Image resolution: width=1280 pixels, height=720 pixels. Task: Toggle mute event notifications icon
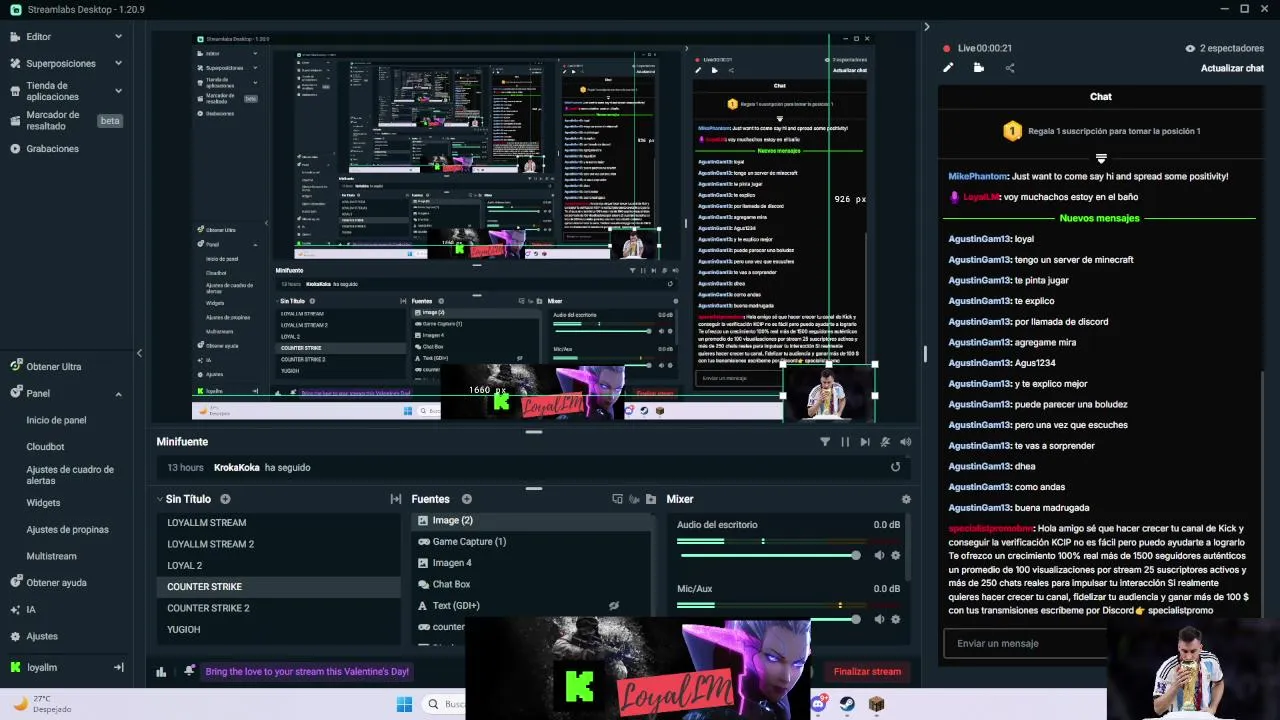885,442
